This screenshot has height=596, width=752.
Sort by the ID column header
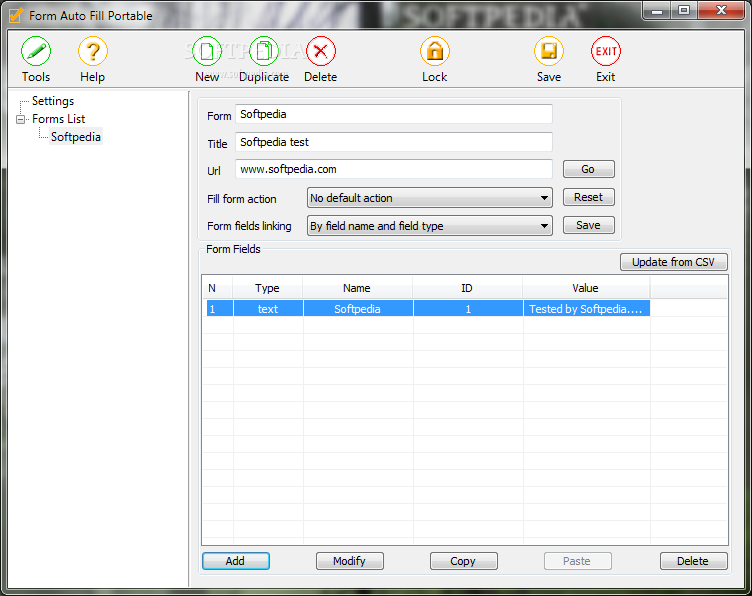[x=468, y=288]
